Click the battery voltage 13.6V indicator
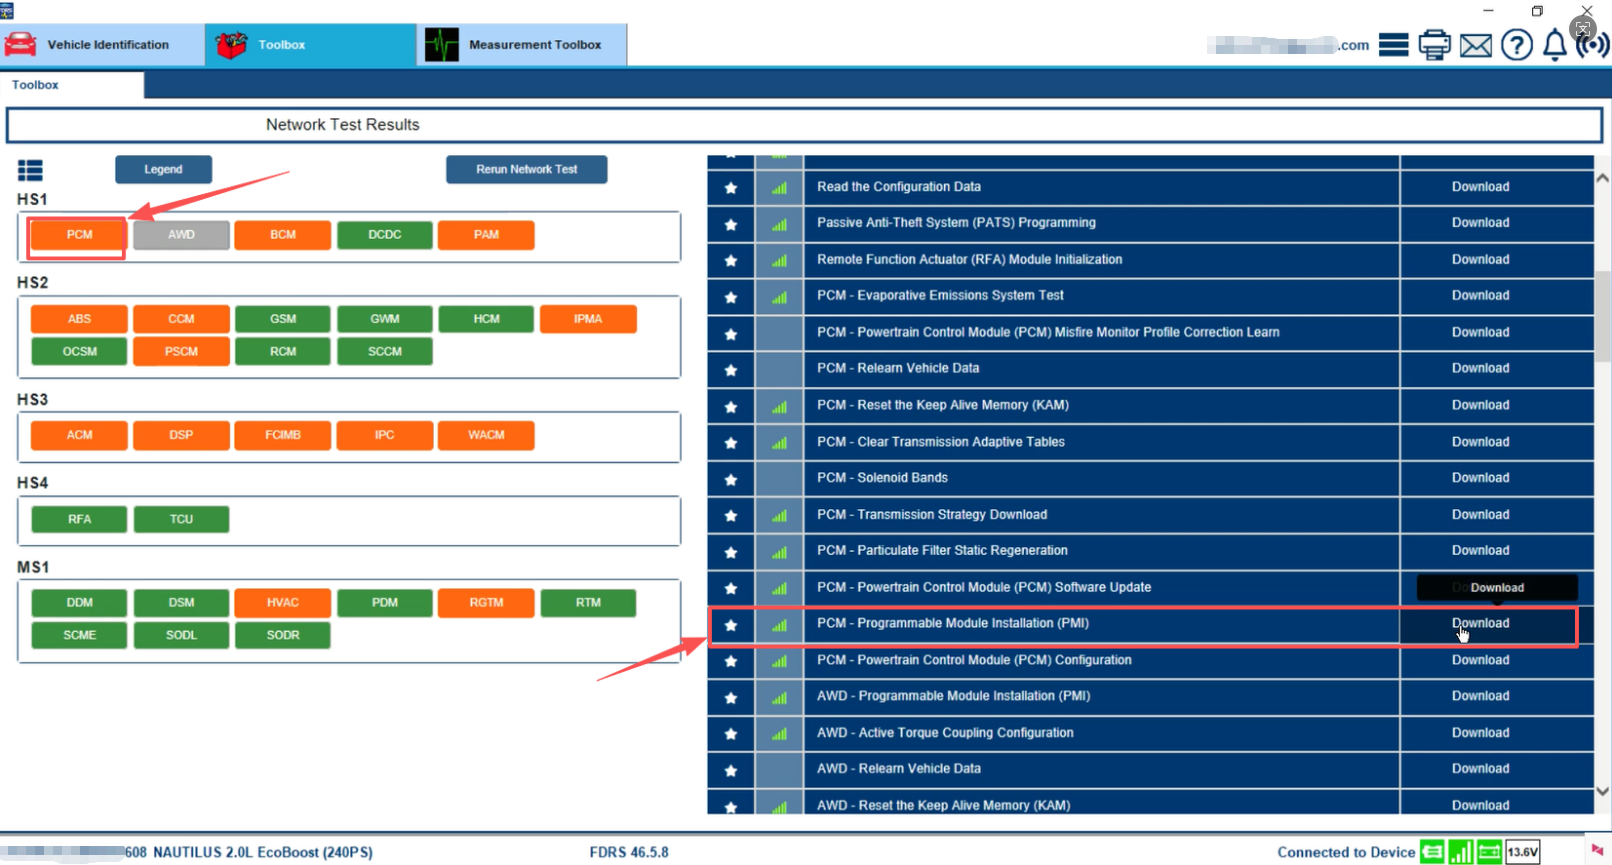 click(x=1522, y=852)
